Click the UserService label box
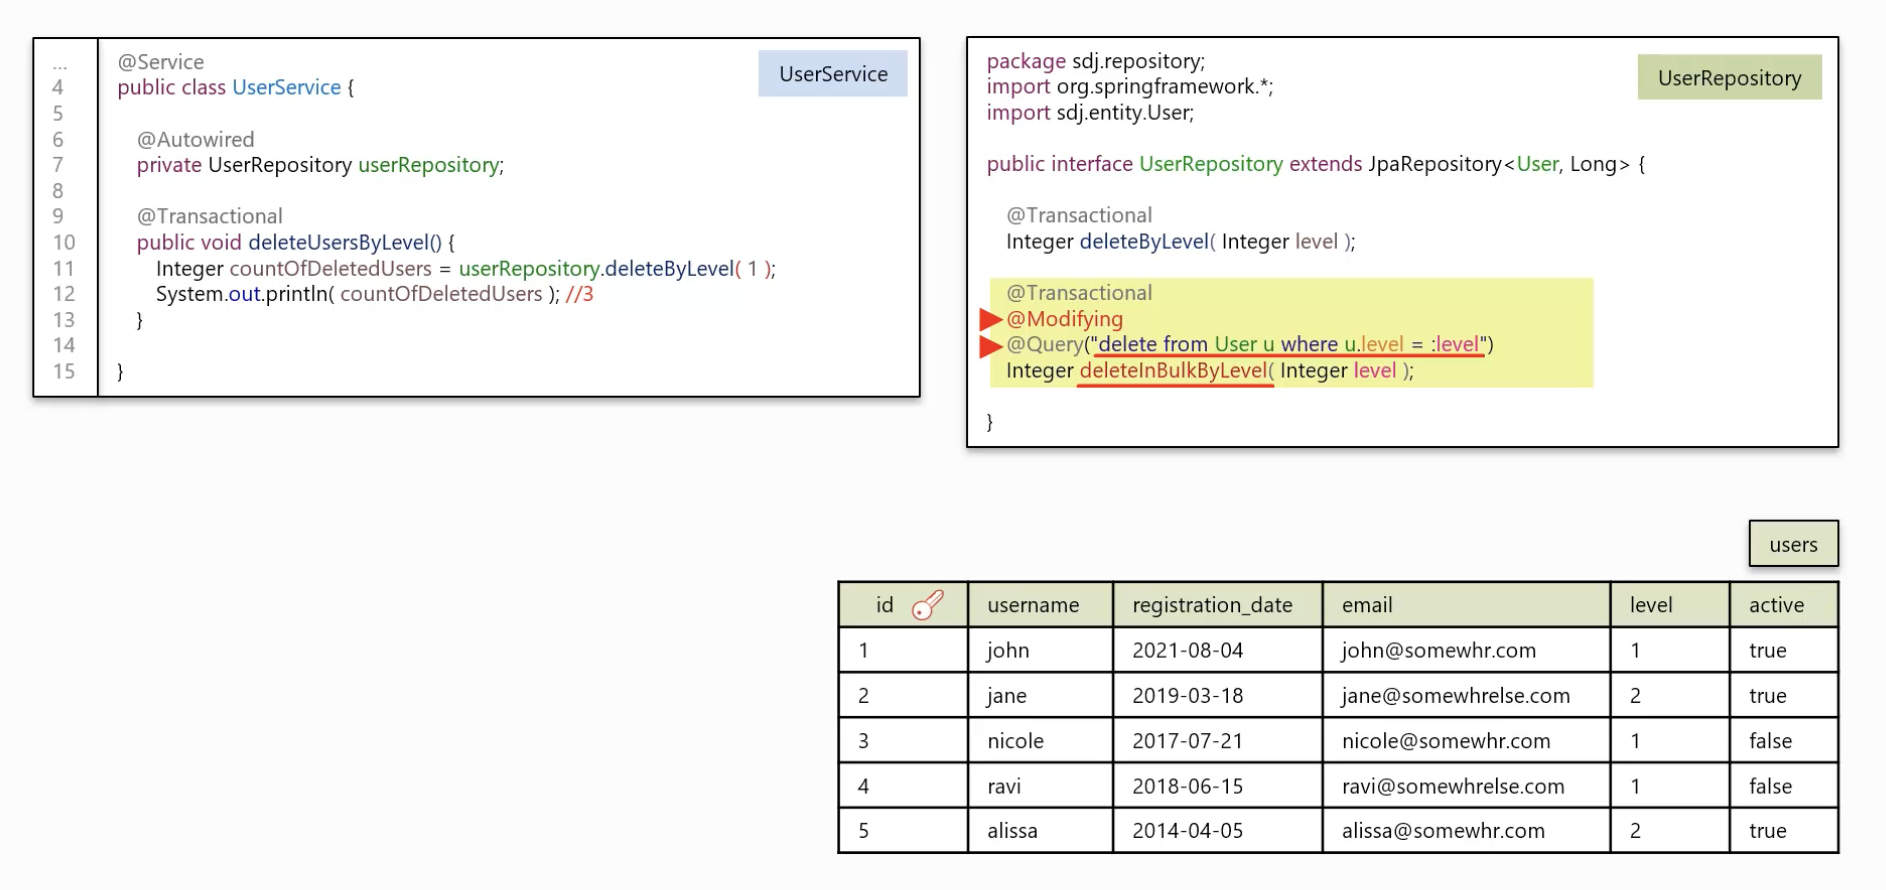1886x890 pixels. 833,74
